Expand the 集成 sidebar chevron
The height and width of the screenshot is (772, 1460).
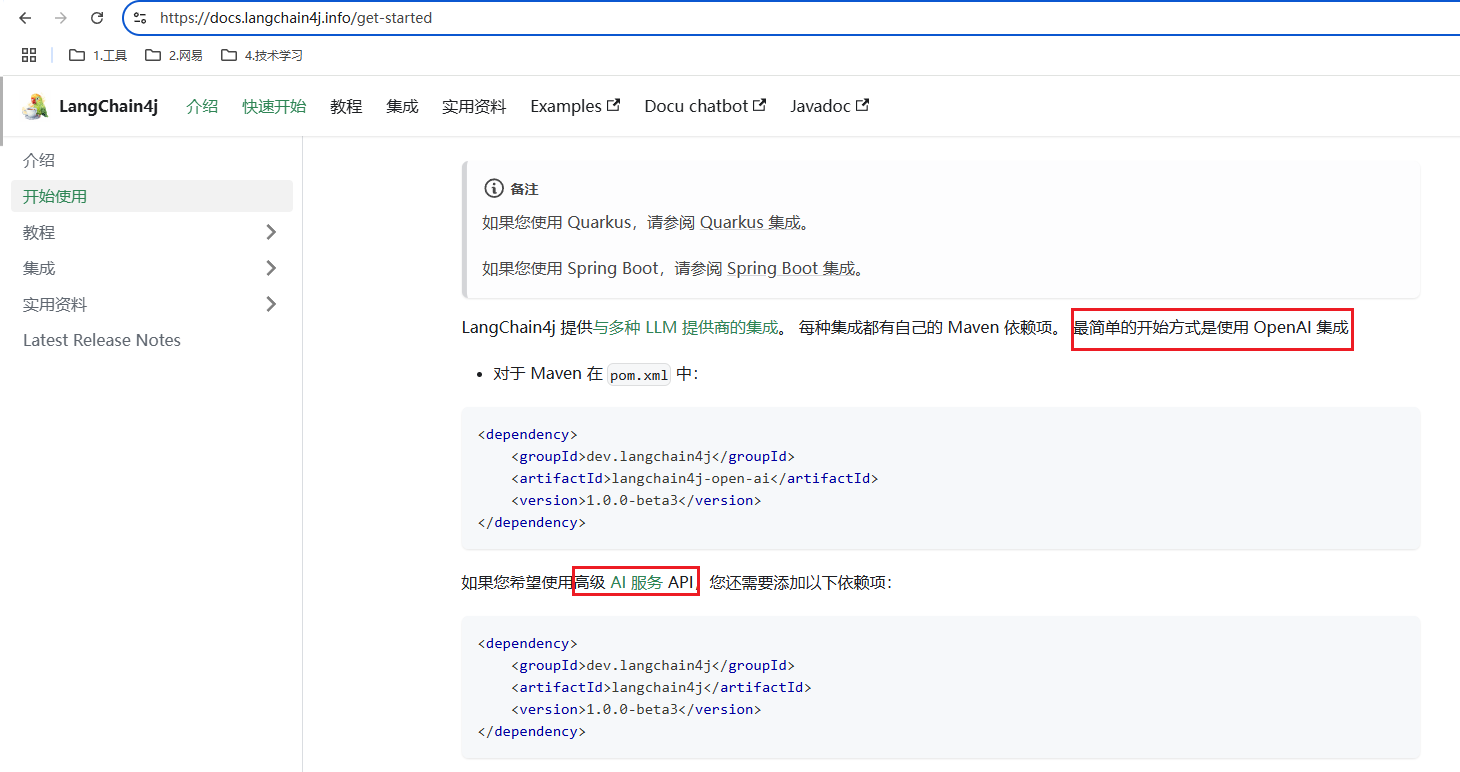pos(271,268)
